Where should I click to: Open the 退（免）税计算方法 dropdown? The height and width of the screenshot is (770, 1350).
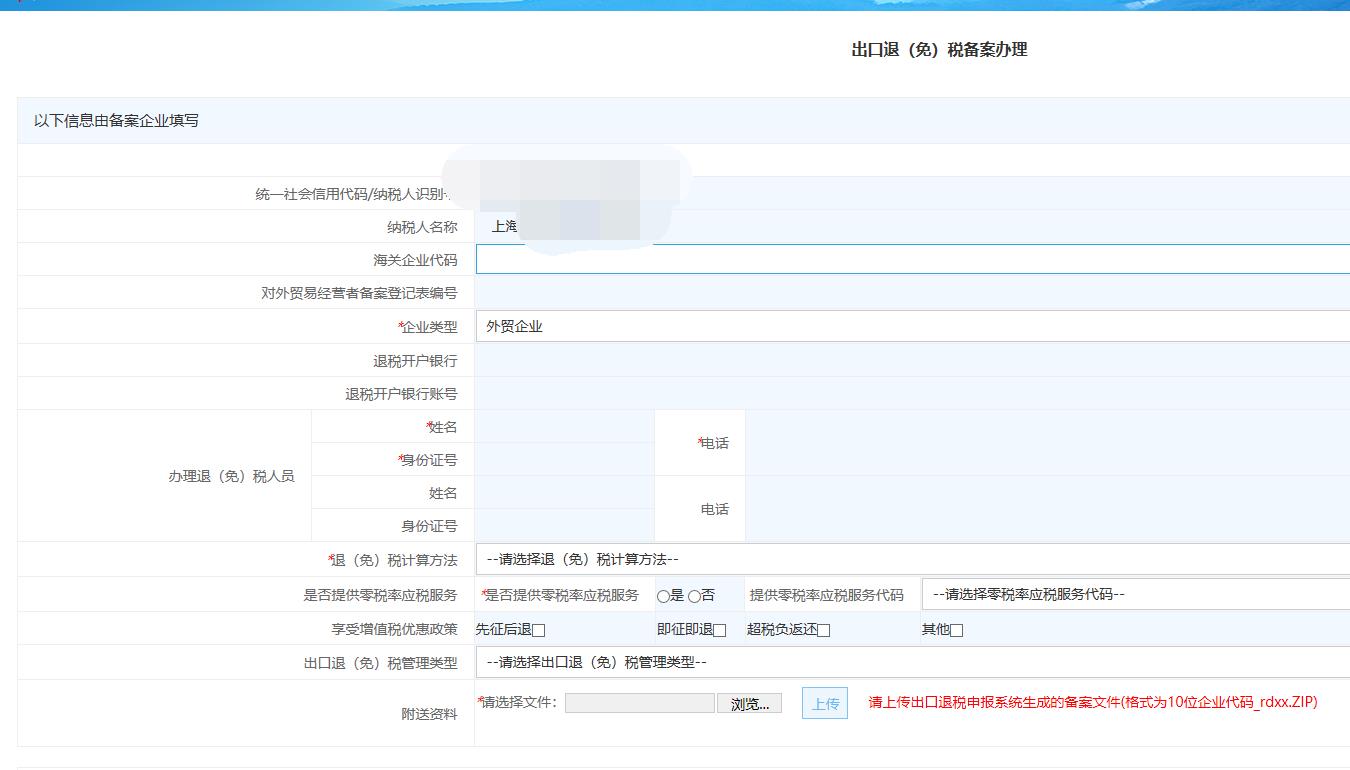913,559
